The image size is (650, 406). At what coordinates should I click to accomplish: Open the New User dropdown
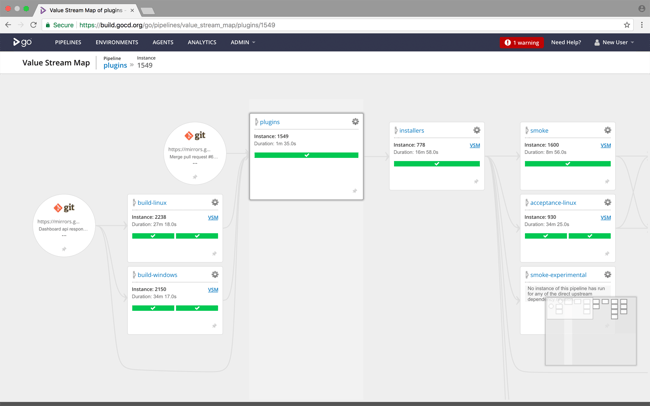click(614, 43)
